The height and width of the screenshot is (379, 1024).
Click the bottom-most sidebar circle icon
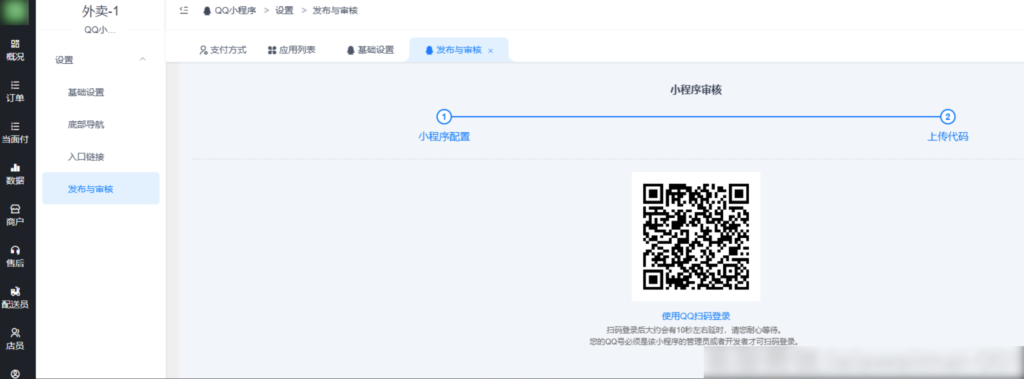[15, 374]
